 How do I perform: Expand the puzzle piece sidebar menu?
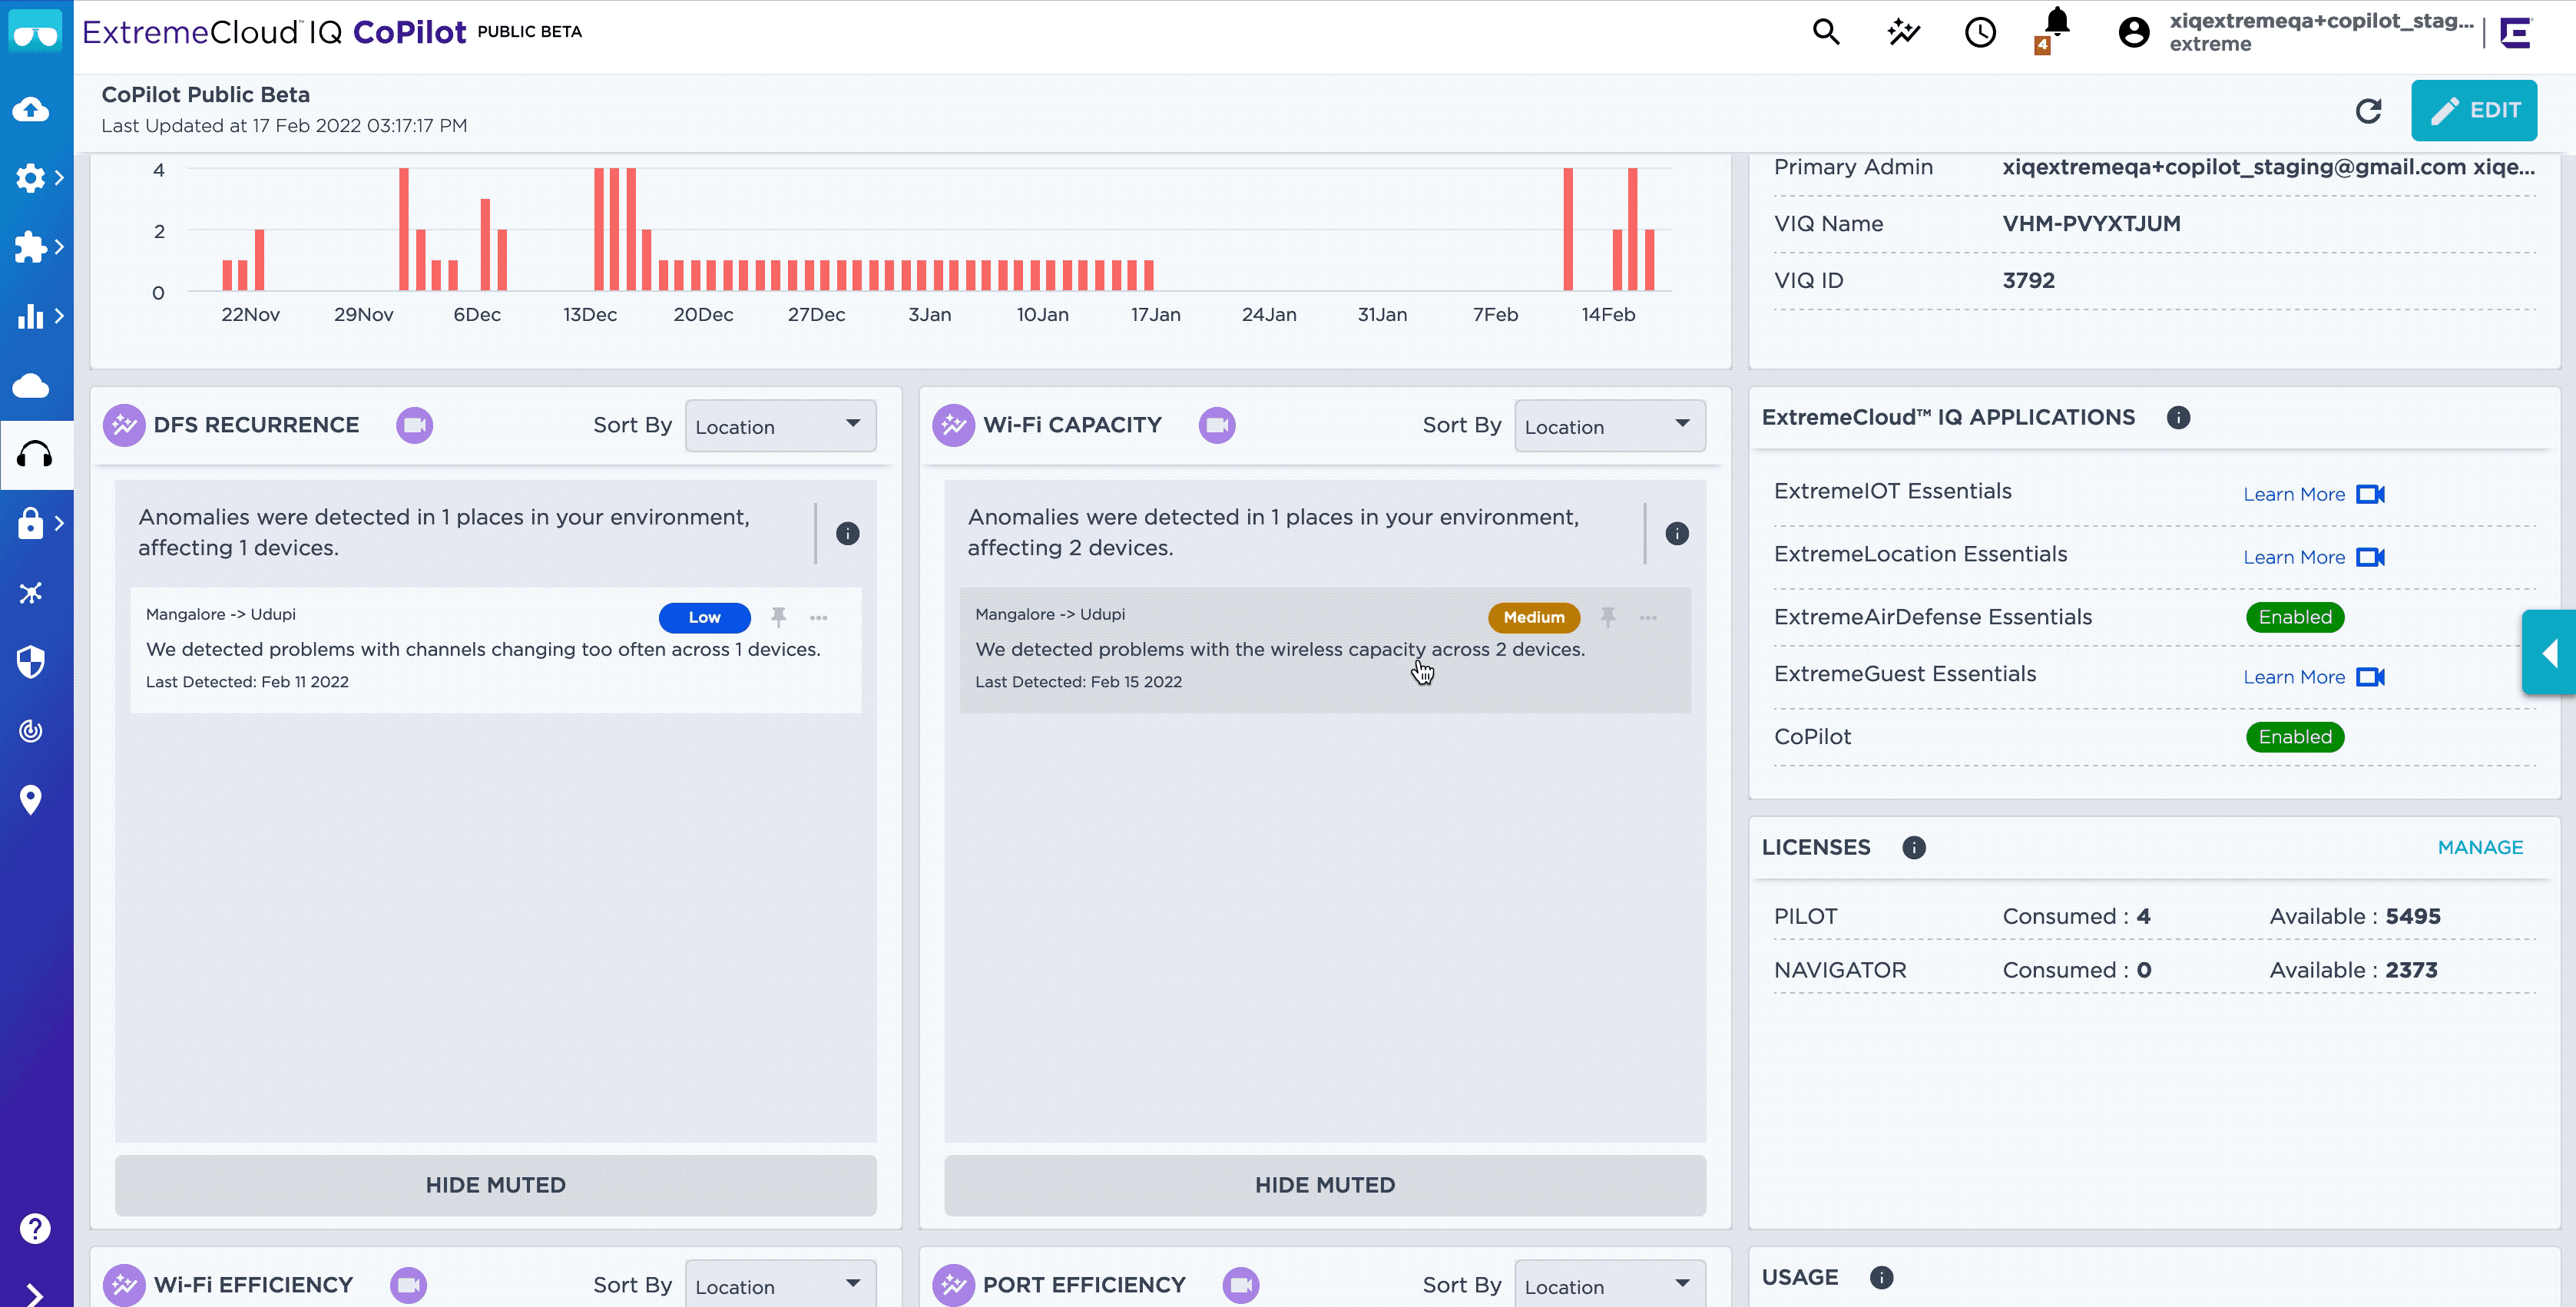(x=37, y=247)
